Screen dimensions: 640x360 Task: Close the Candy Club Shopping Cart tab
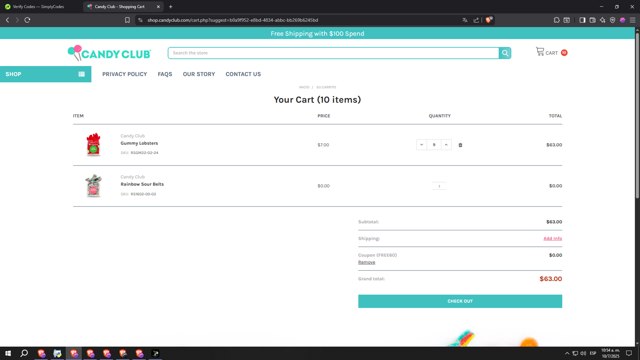pos(158,7)
